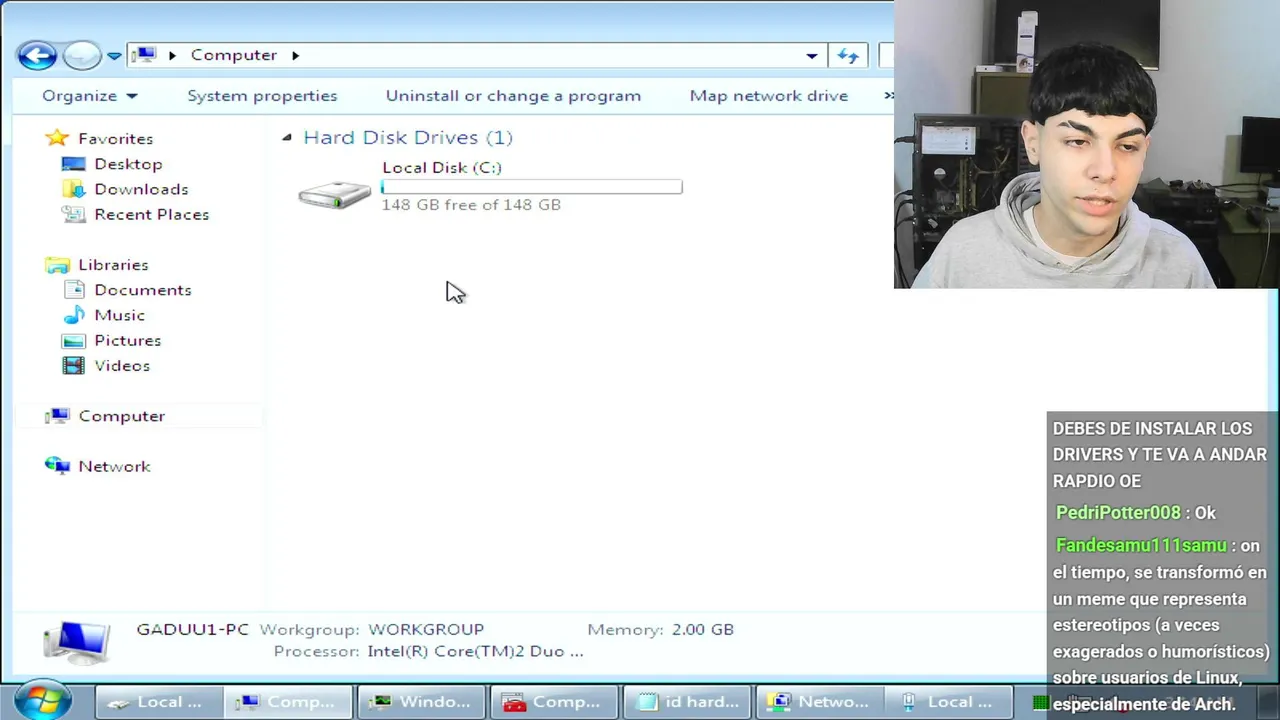Click the Recent Places icon
The height and width of the screenshot is (720, 1280).
(74, 214)
